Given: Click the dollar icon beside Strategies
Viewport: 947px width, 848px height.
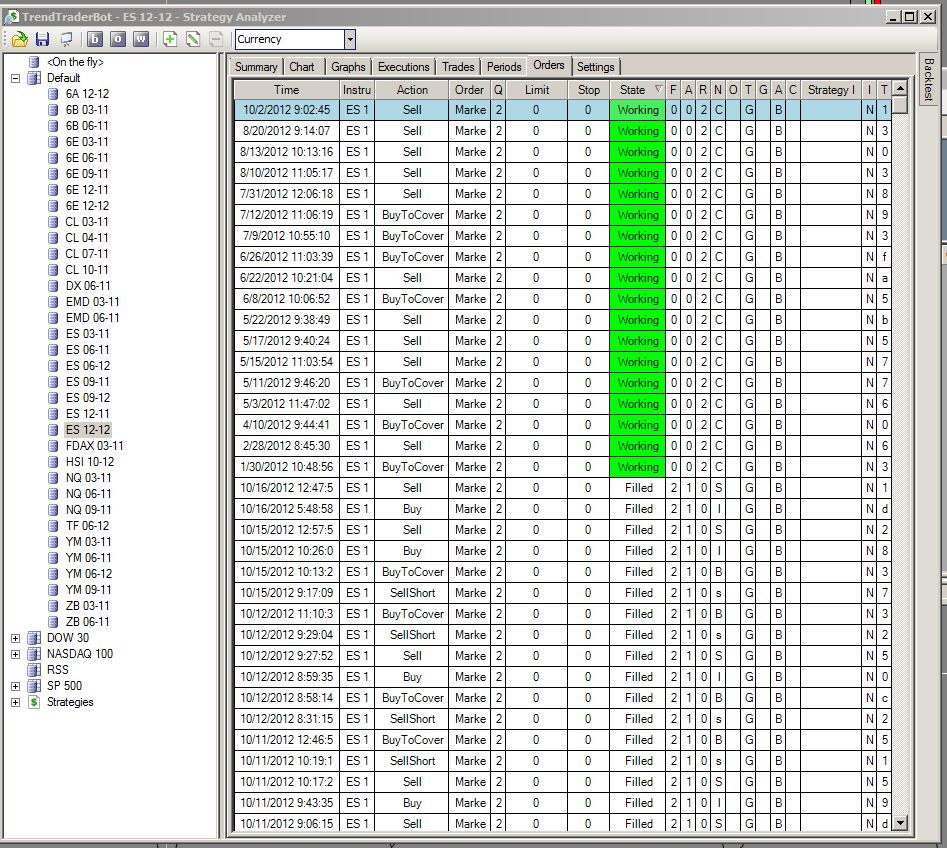Looking at the screenshot, I should (x=34, y=702).
